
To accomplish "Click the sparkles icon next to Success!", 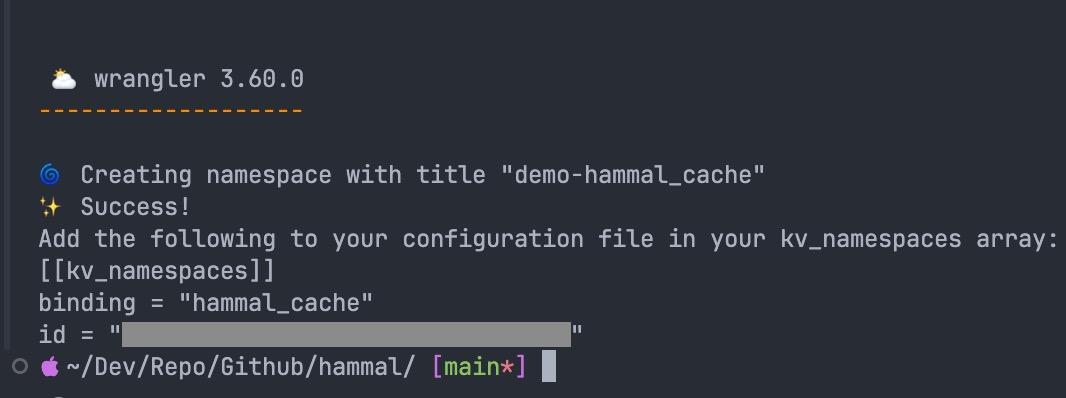I will click(50, 207).
